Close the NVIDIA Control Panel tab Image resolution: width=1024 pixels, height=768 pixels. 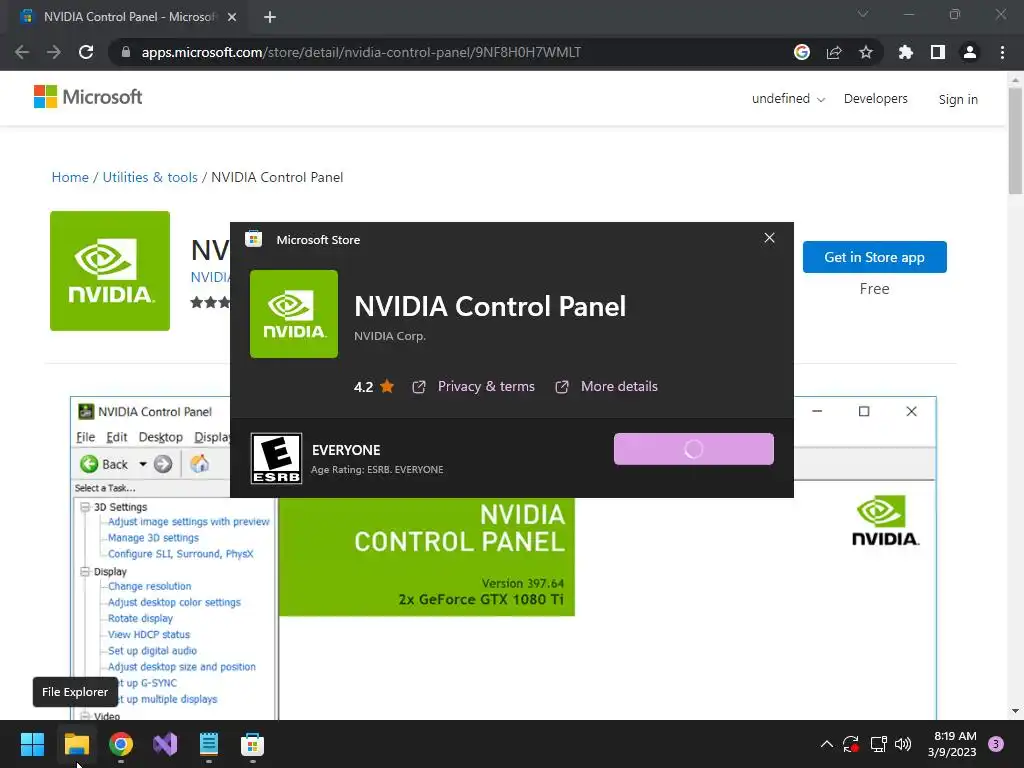pos(232,17)
